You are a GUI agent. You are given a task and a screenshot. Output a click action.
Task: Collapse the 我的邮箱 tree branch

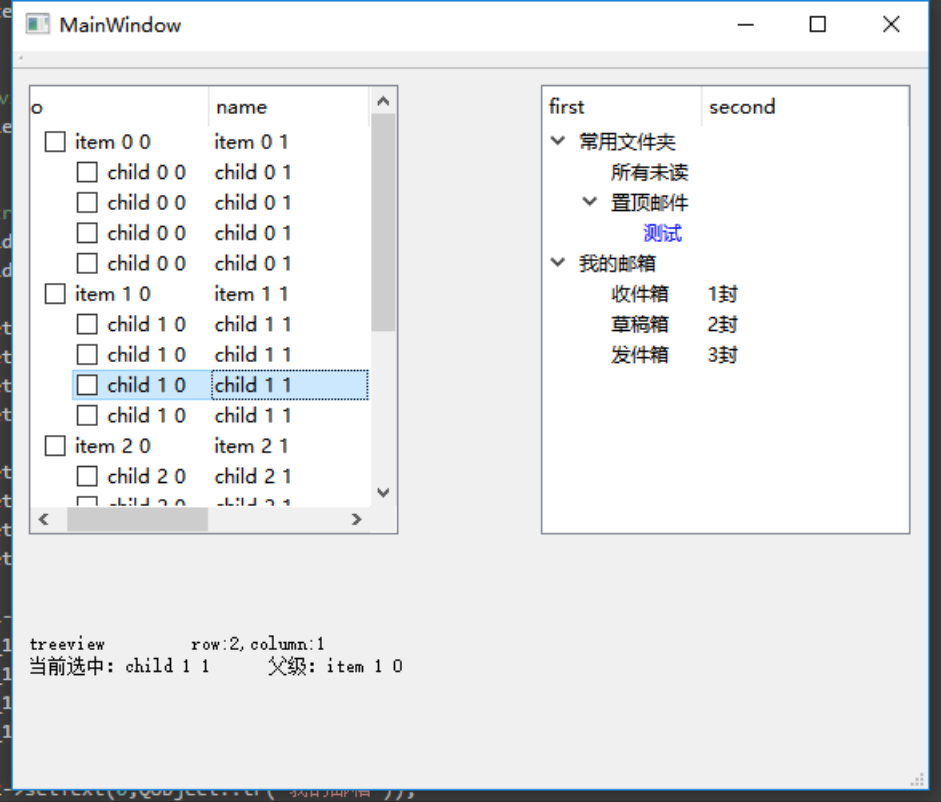point(558,264)
